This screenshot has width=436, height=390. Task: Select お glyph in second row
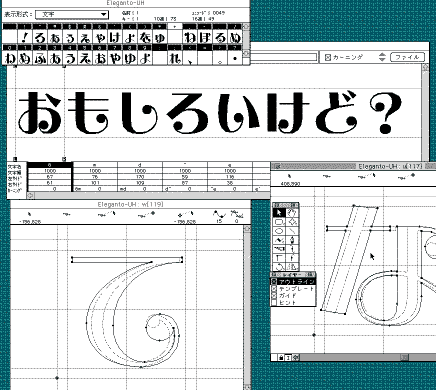coord(99,58)
